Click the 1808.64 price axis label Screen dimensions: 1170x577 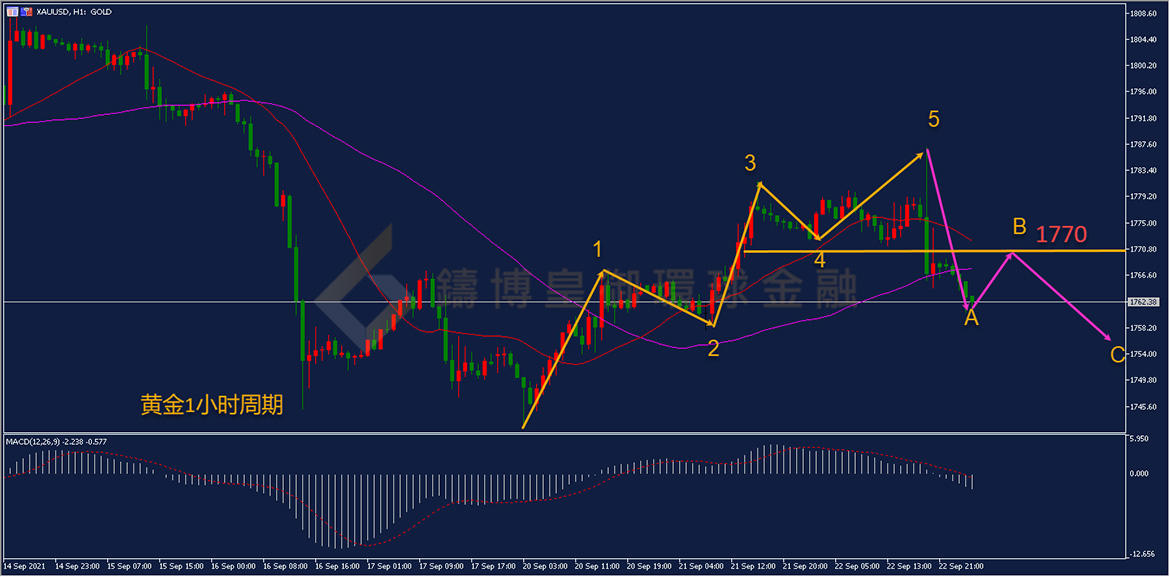tap(1142, 14)
